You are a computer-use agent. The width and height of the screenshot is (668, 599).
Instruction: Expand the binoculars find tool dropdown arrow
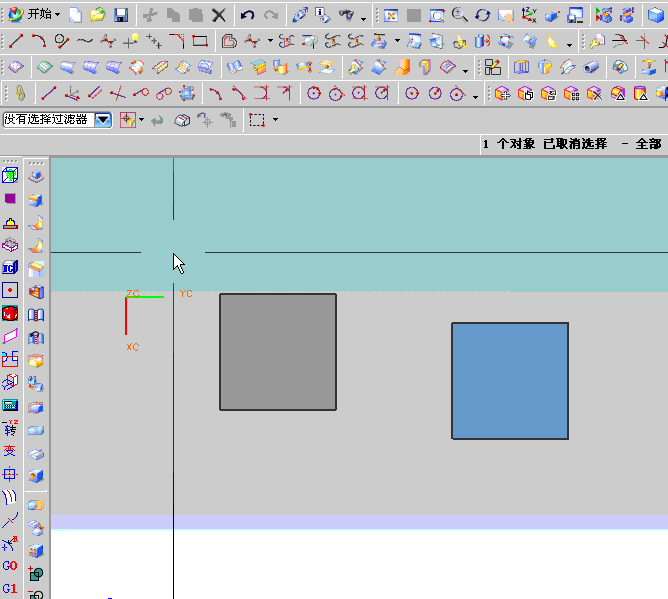pos(364,17)
